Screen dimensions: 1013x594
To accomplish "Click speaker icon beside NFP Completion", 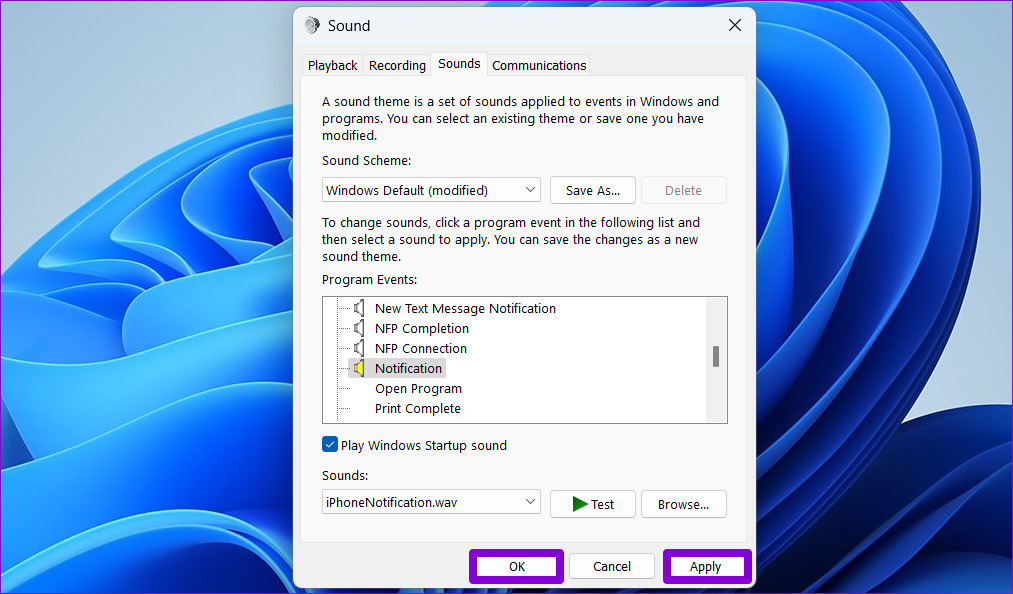I will click(359, 328).
